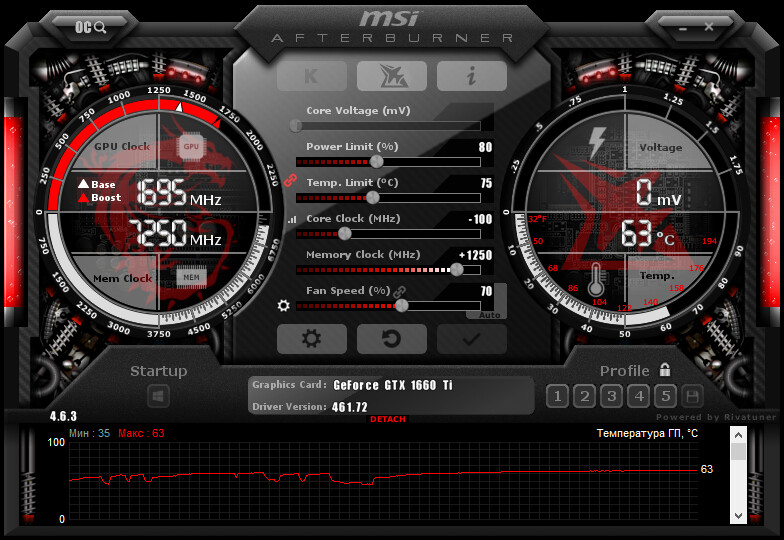This screenshot has height=540, width=784.
Task: Reset settings with the circular arrow button
Action: (392, 339)
